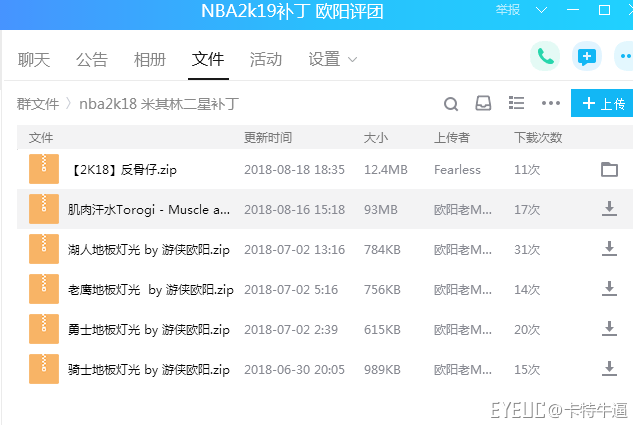Click zip icon of 老鹰地板灯光 file
Viewport: 633px width, 425px height.
coord(44,289)
